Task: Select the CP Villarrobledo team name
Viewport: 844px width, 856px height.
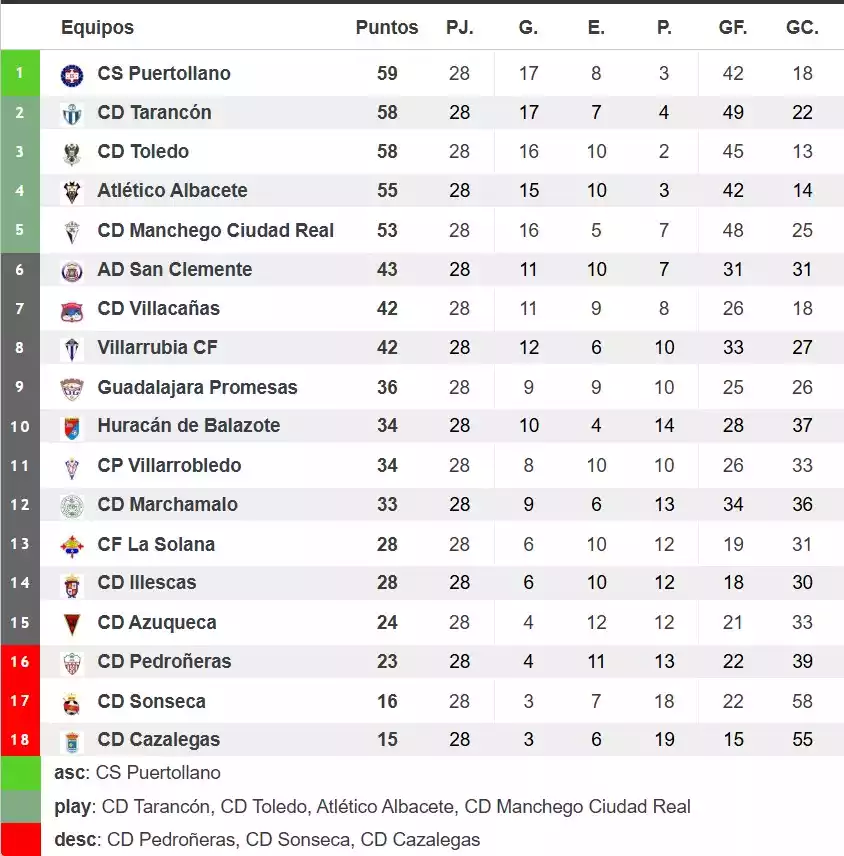Action: (x=169, y=465)
